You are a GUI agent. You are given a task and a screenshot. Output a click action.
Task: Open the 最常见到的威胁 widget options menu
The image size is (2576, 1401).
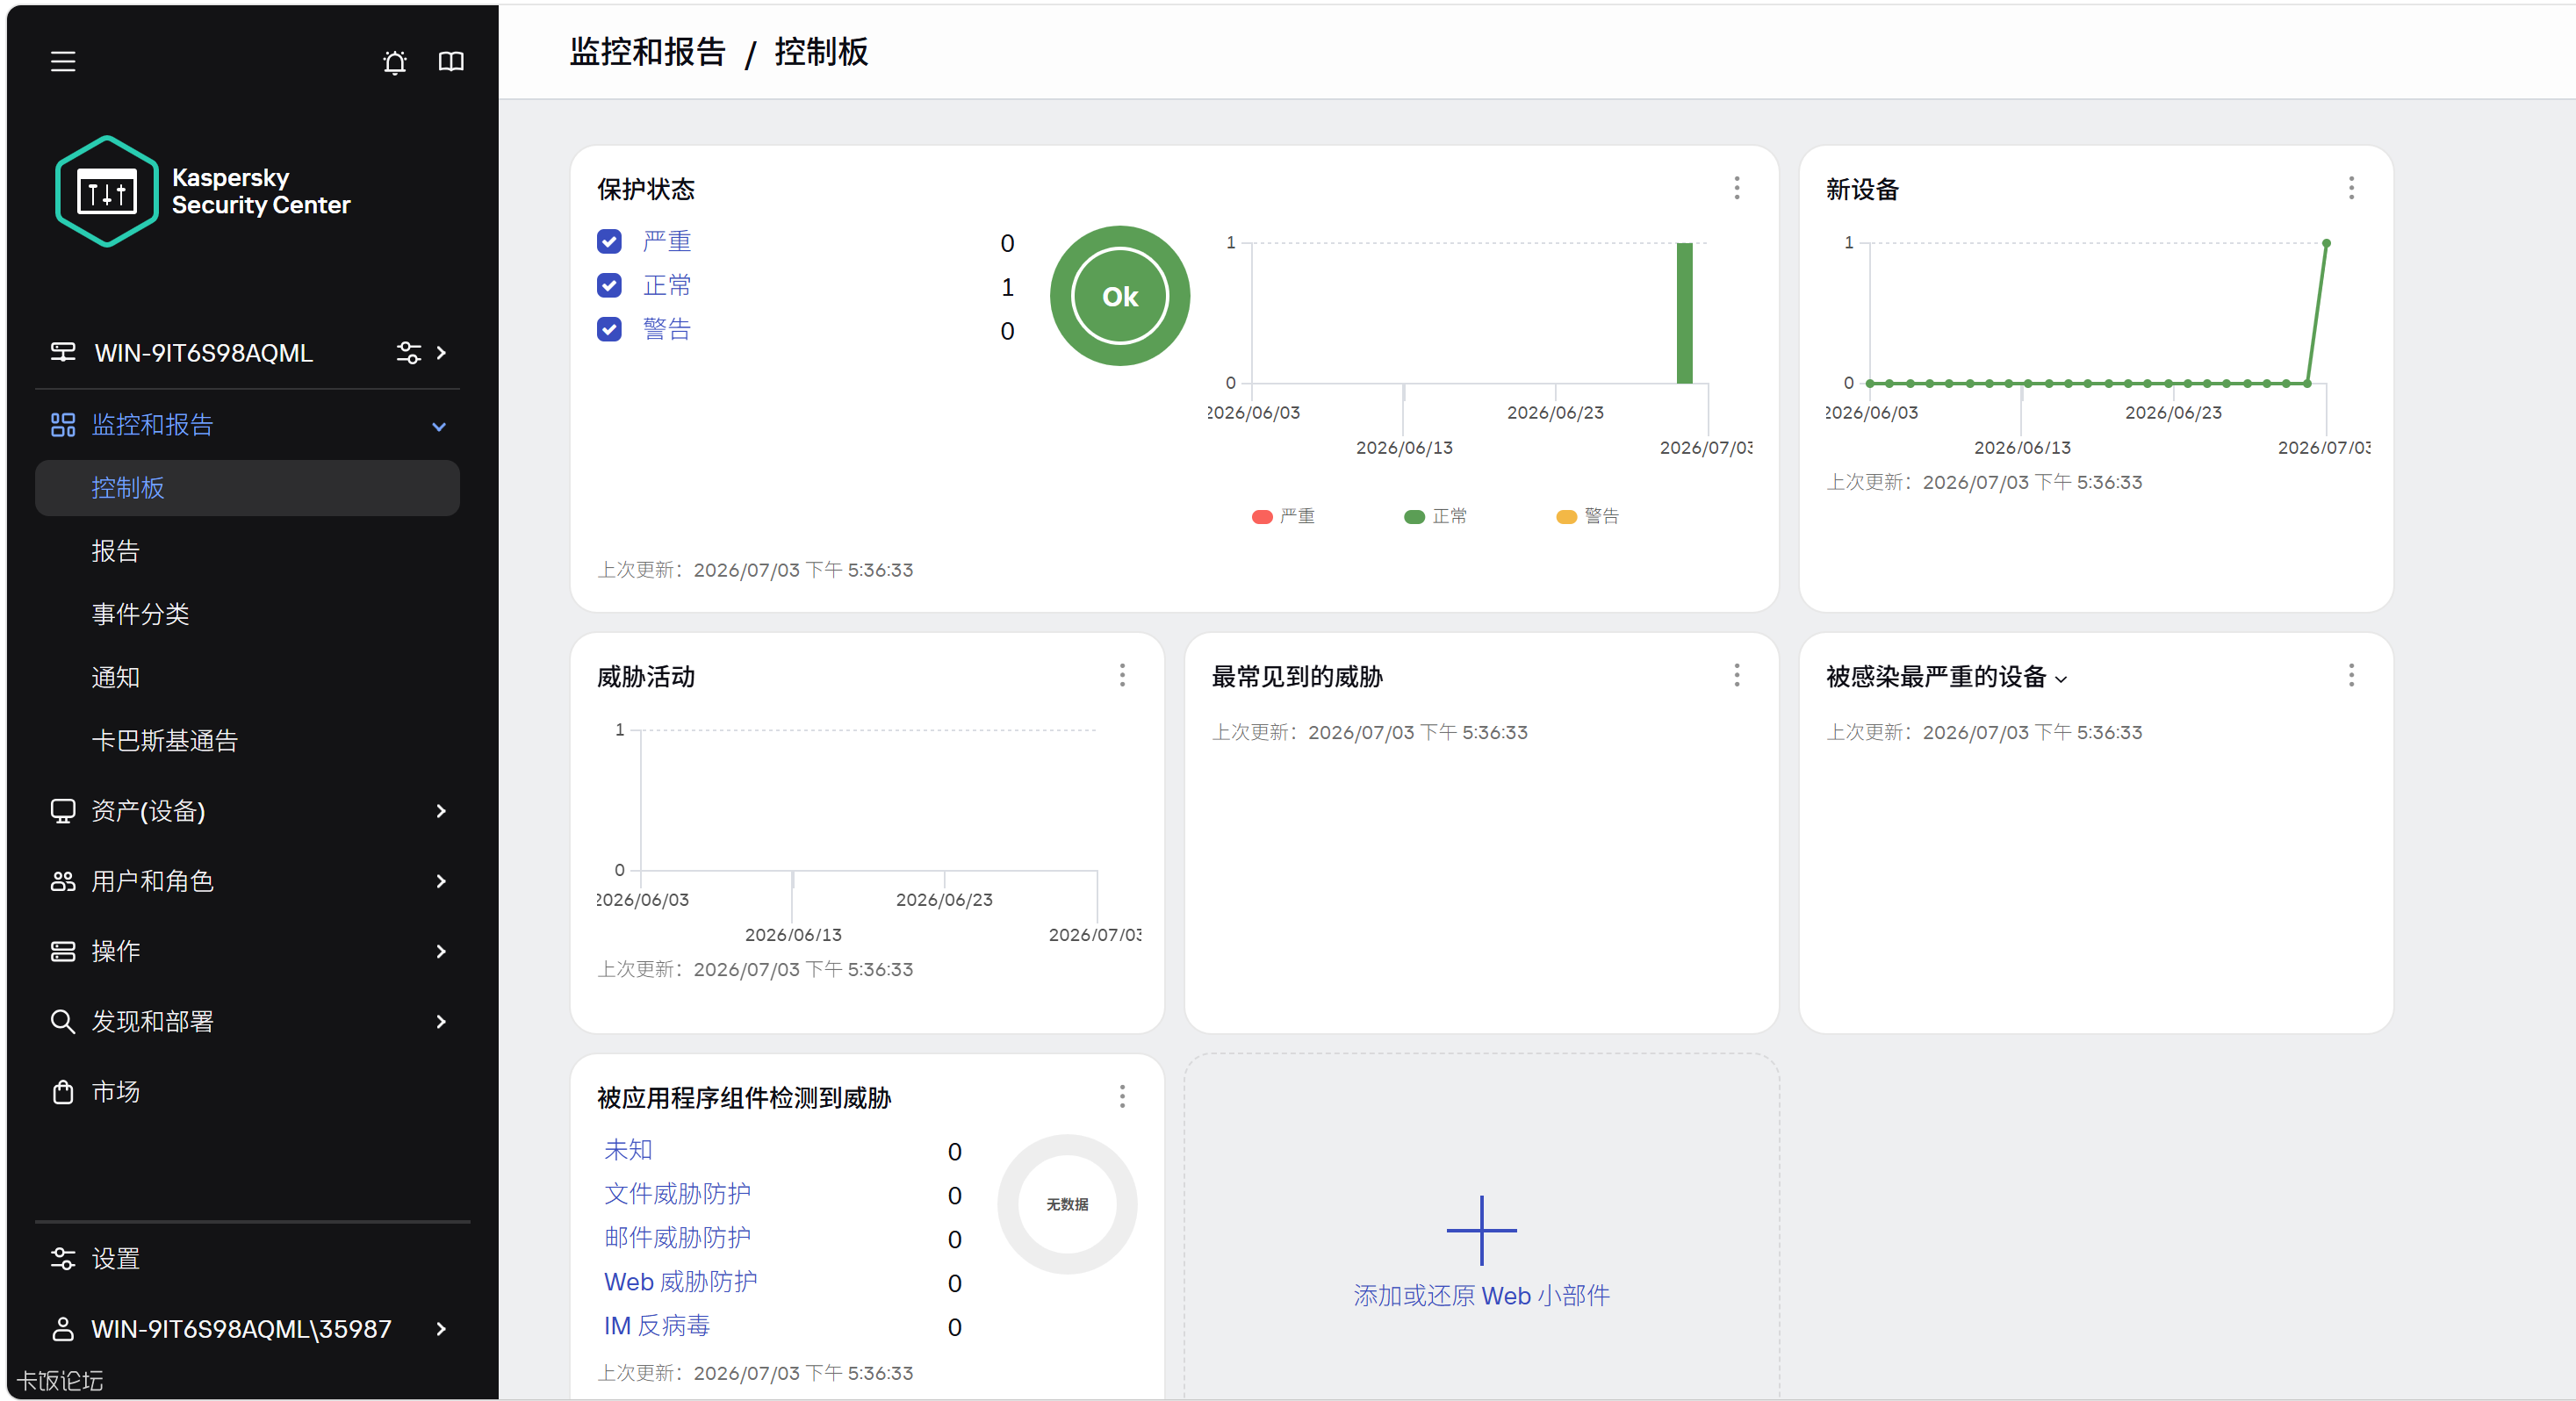click(x=1737, y=675)
